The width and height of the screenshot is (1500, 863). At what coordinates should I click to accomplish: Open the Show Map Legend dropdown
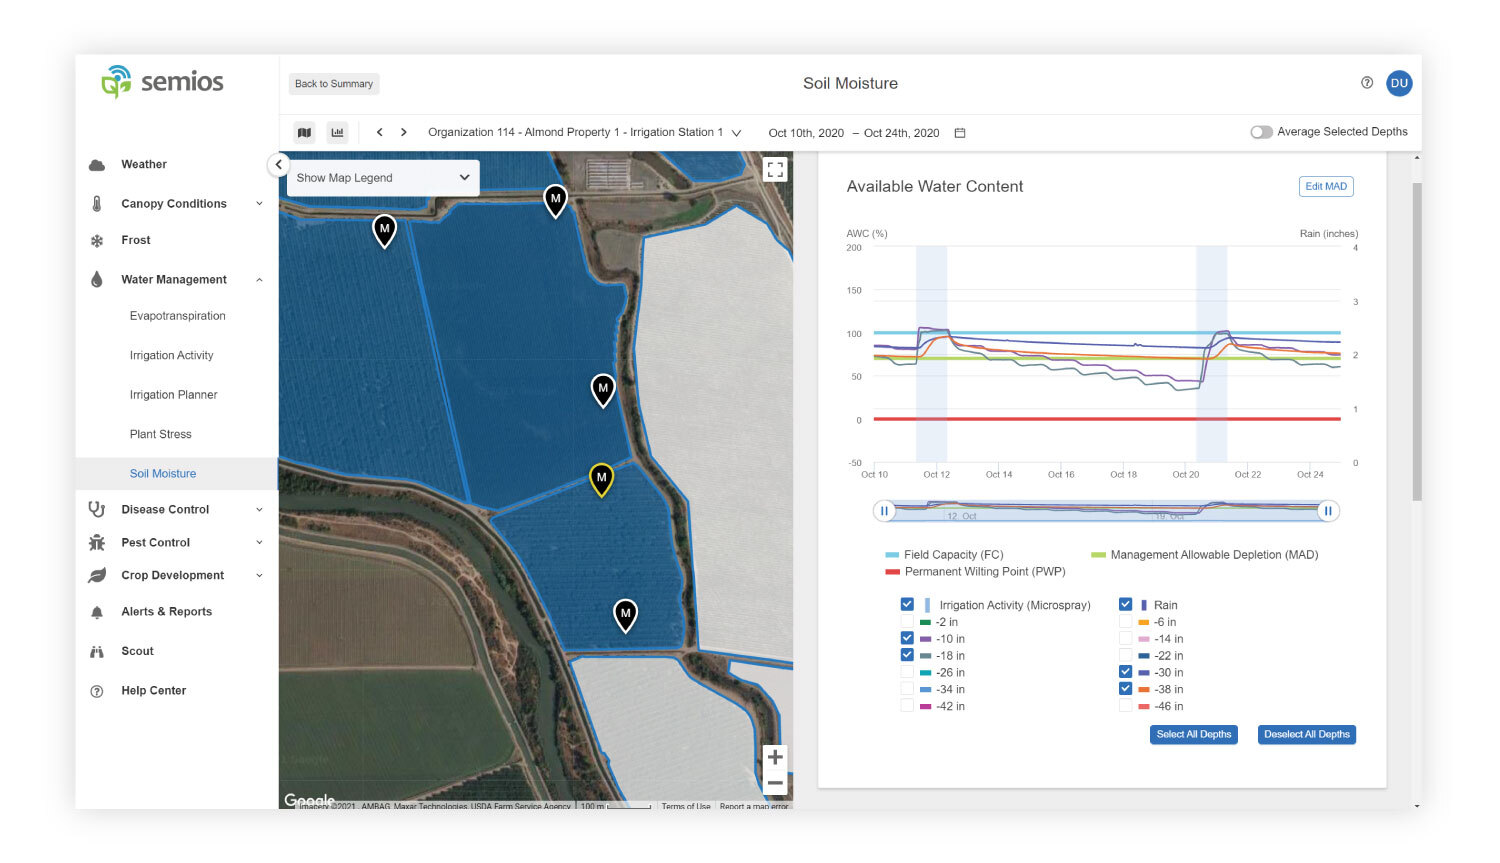pos(383,178)
